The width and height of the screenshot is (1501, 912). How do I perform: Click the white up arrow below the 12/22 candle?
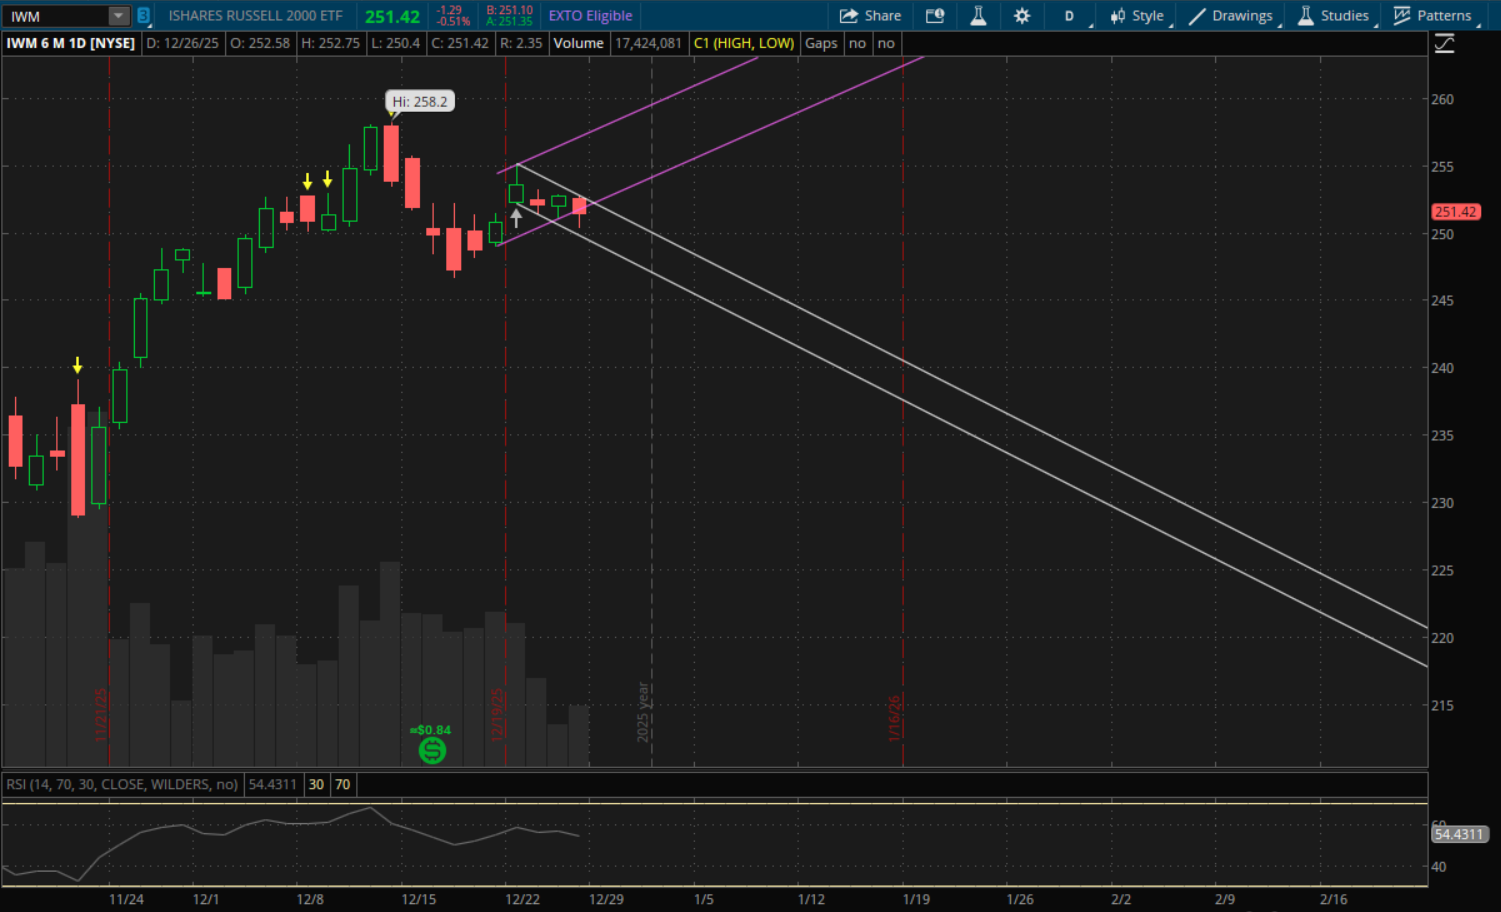coord(516,217)
